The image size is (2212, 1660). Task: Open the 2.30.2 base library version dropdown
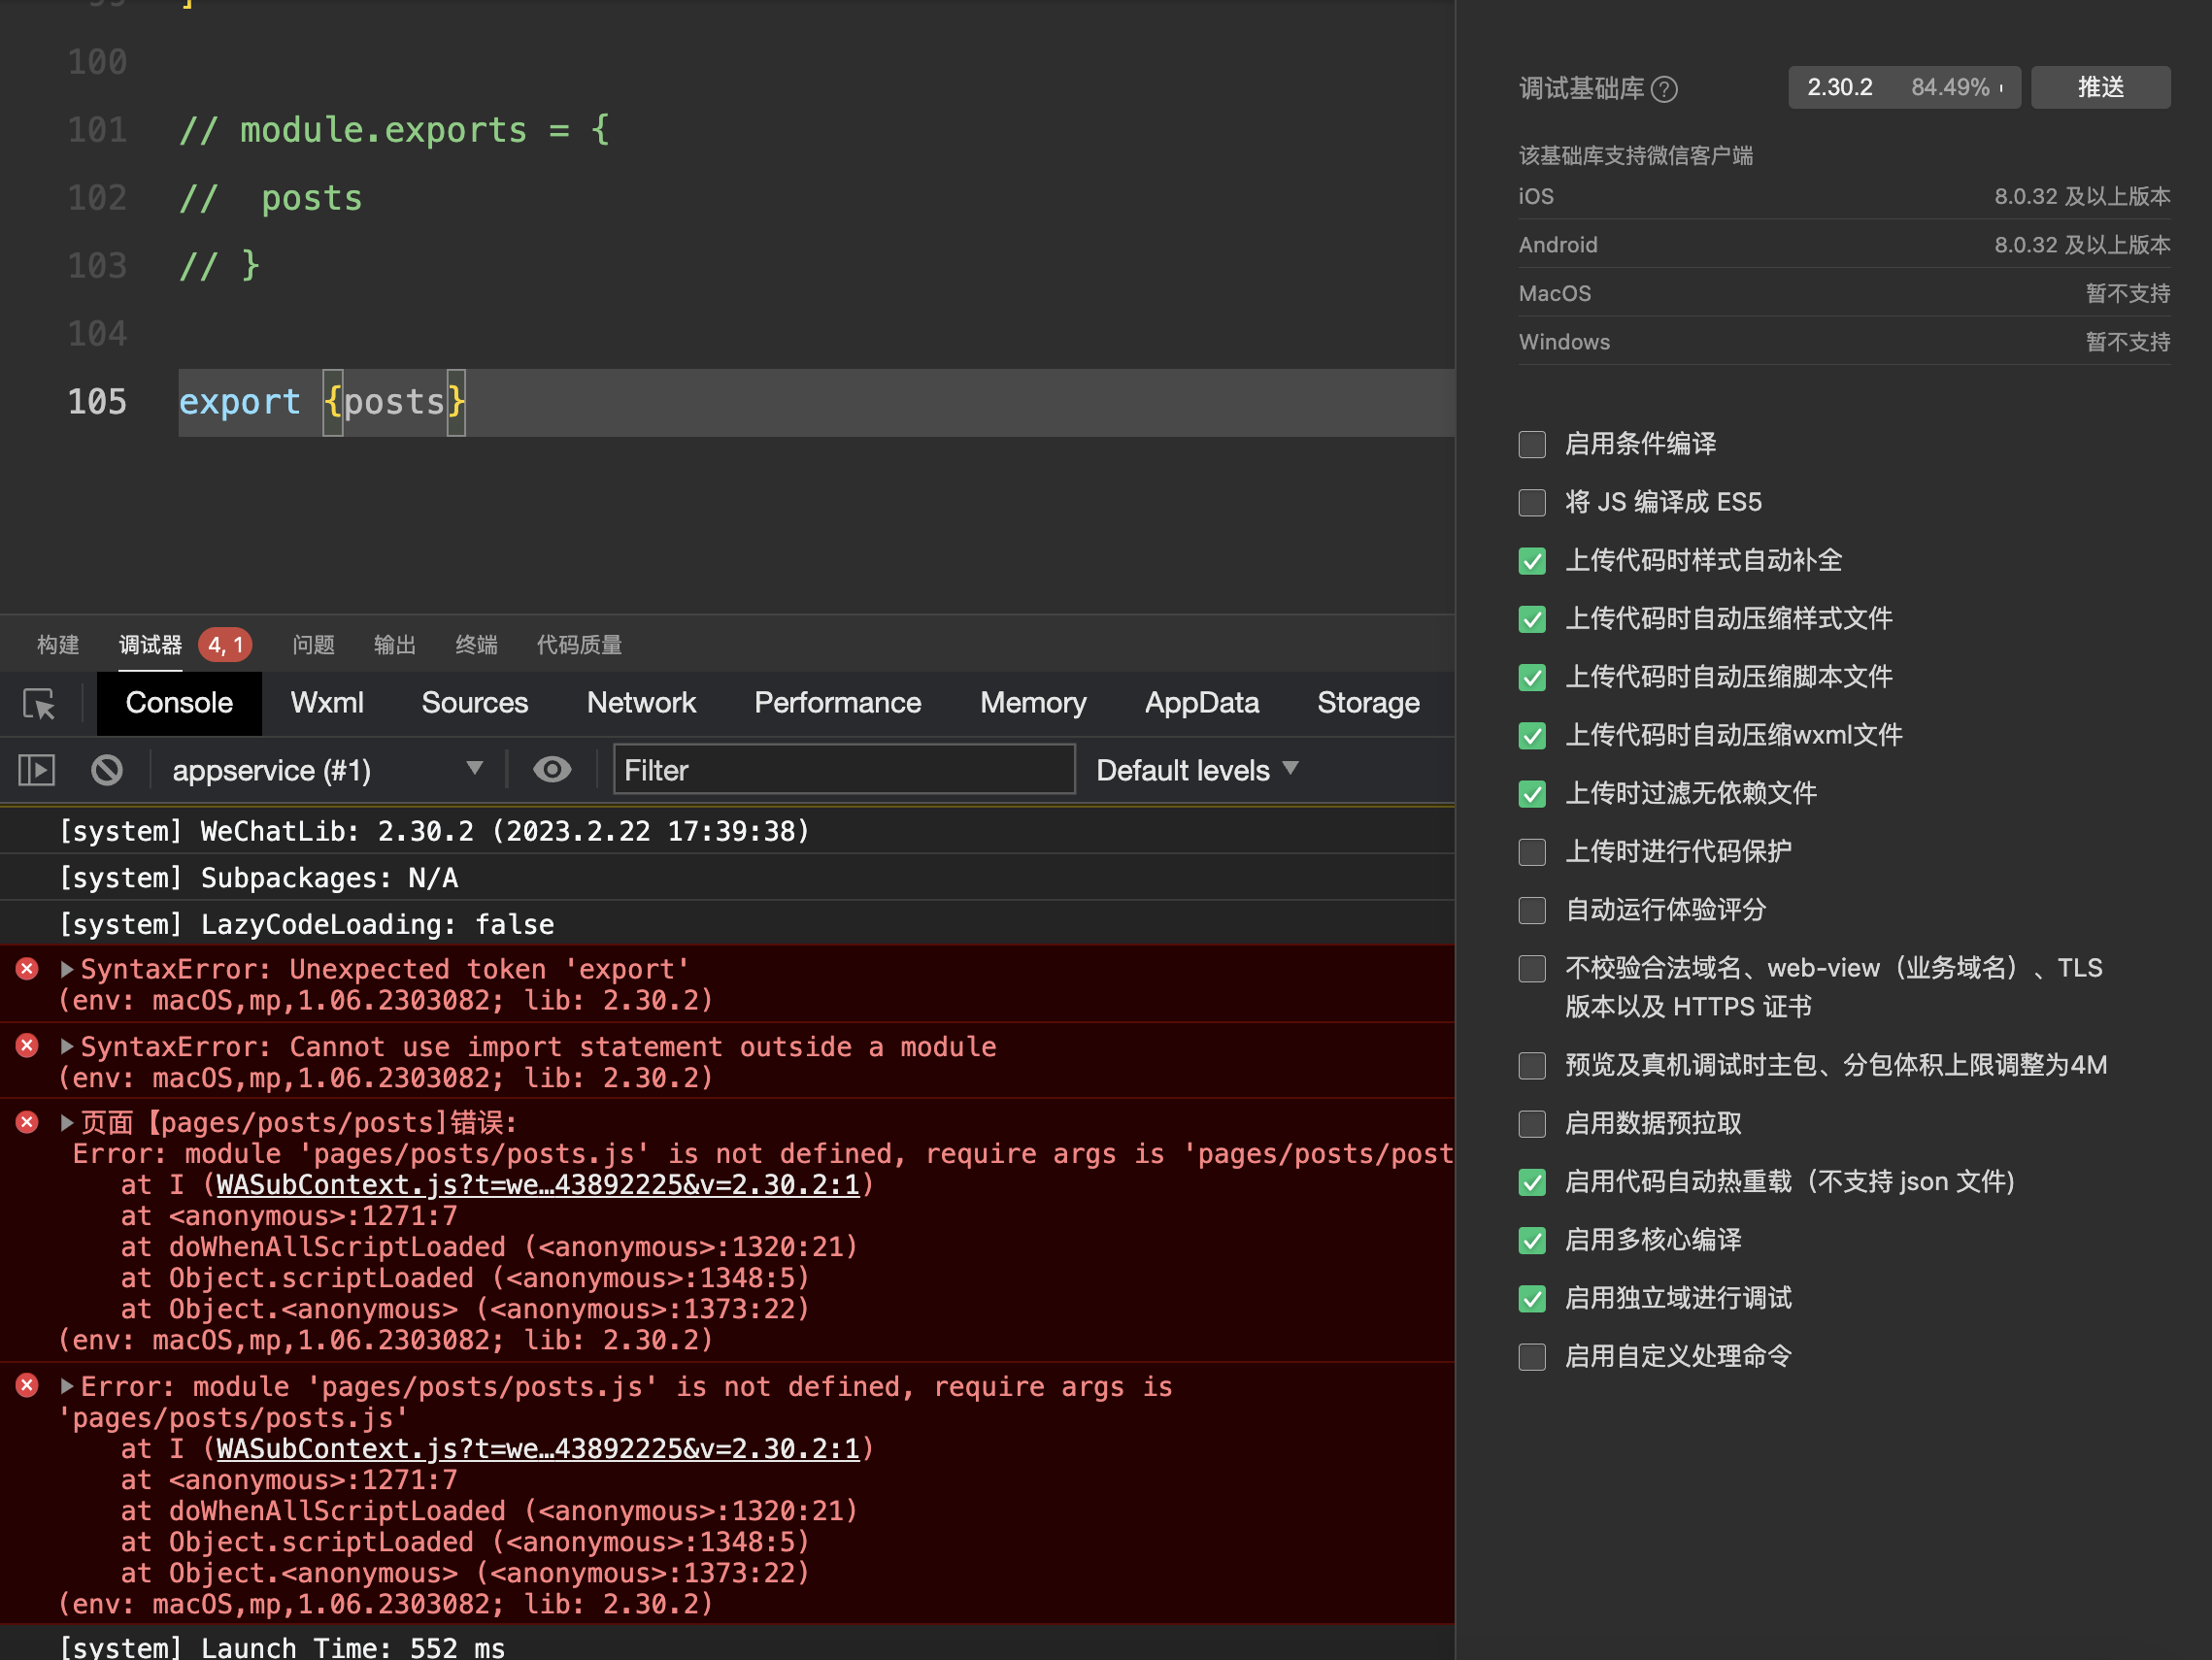pos(1904,87)
